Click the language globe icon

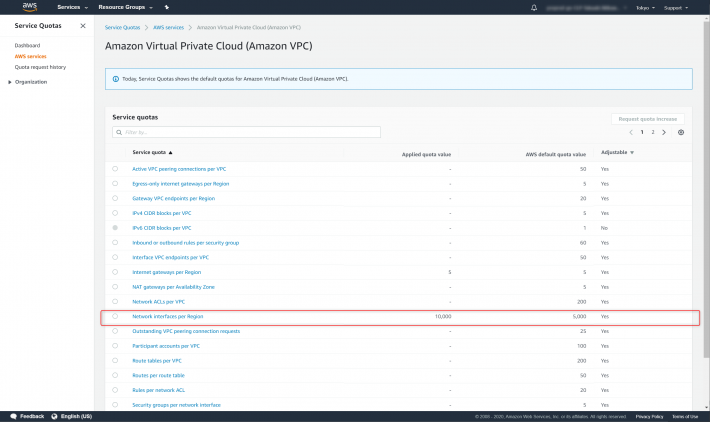[x=54, y=416]
